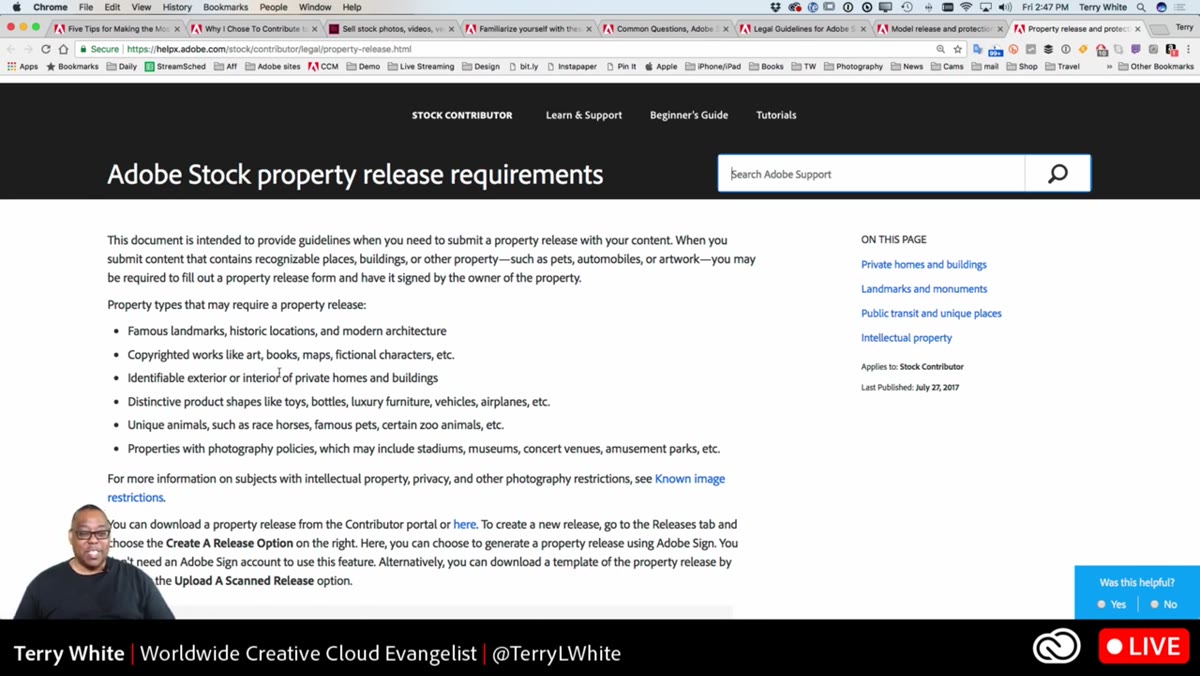The width and height of the screenshot is (1200, 676).
Task: Click the zoom magnifier icon in address bar
Action: (x=940, y=49)
